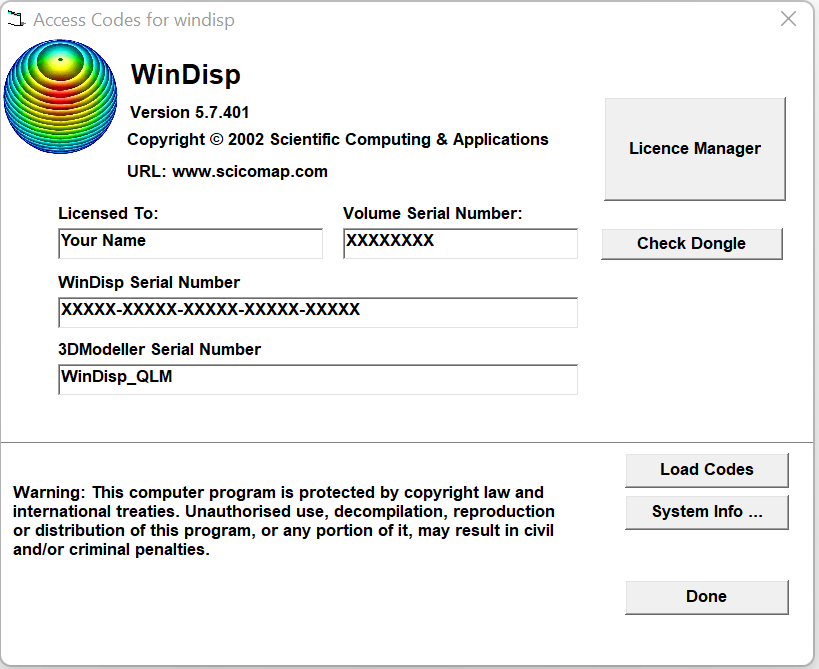Open the Licence Manager
This screenshot has height=669, width=819.
coord(695,149)
